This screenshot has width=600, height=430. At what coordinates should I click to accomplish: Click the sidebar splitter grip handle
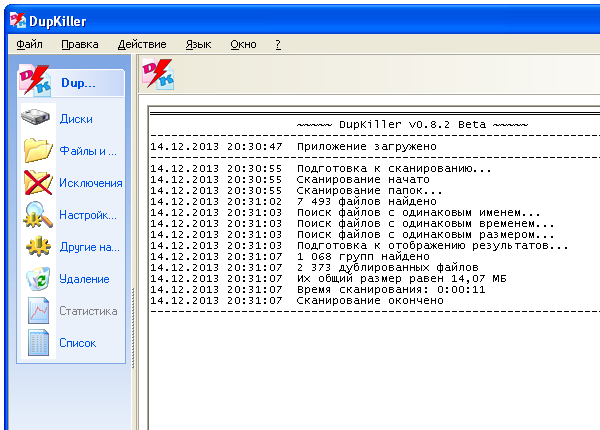[x=133, y=328]
